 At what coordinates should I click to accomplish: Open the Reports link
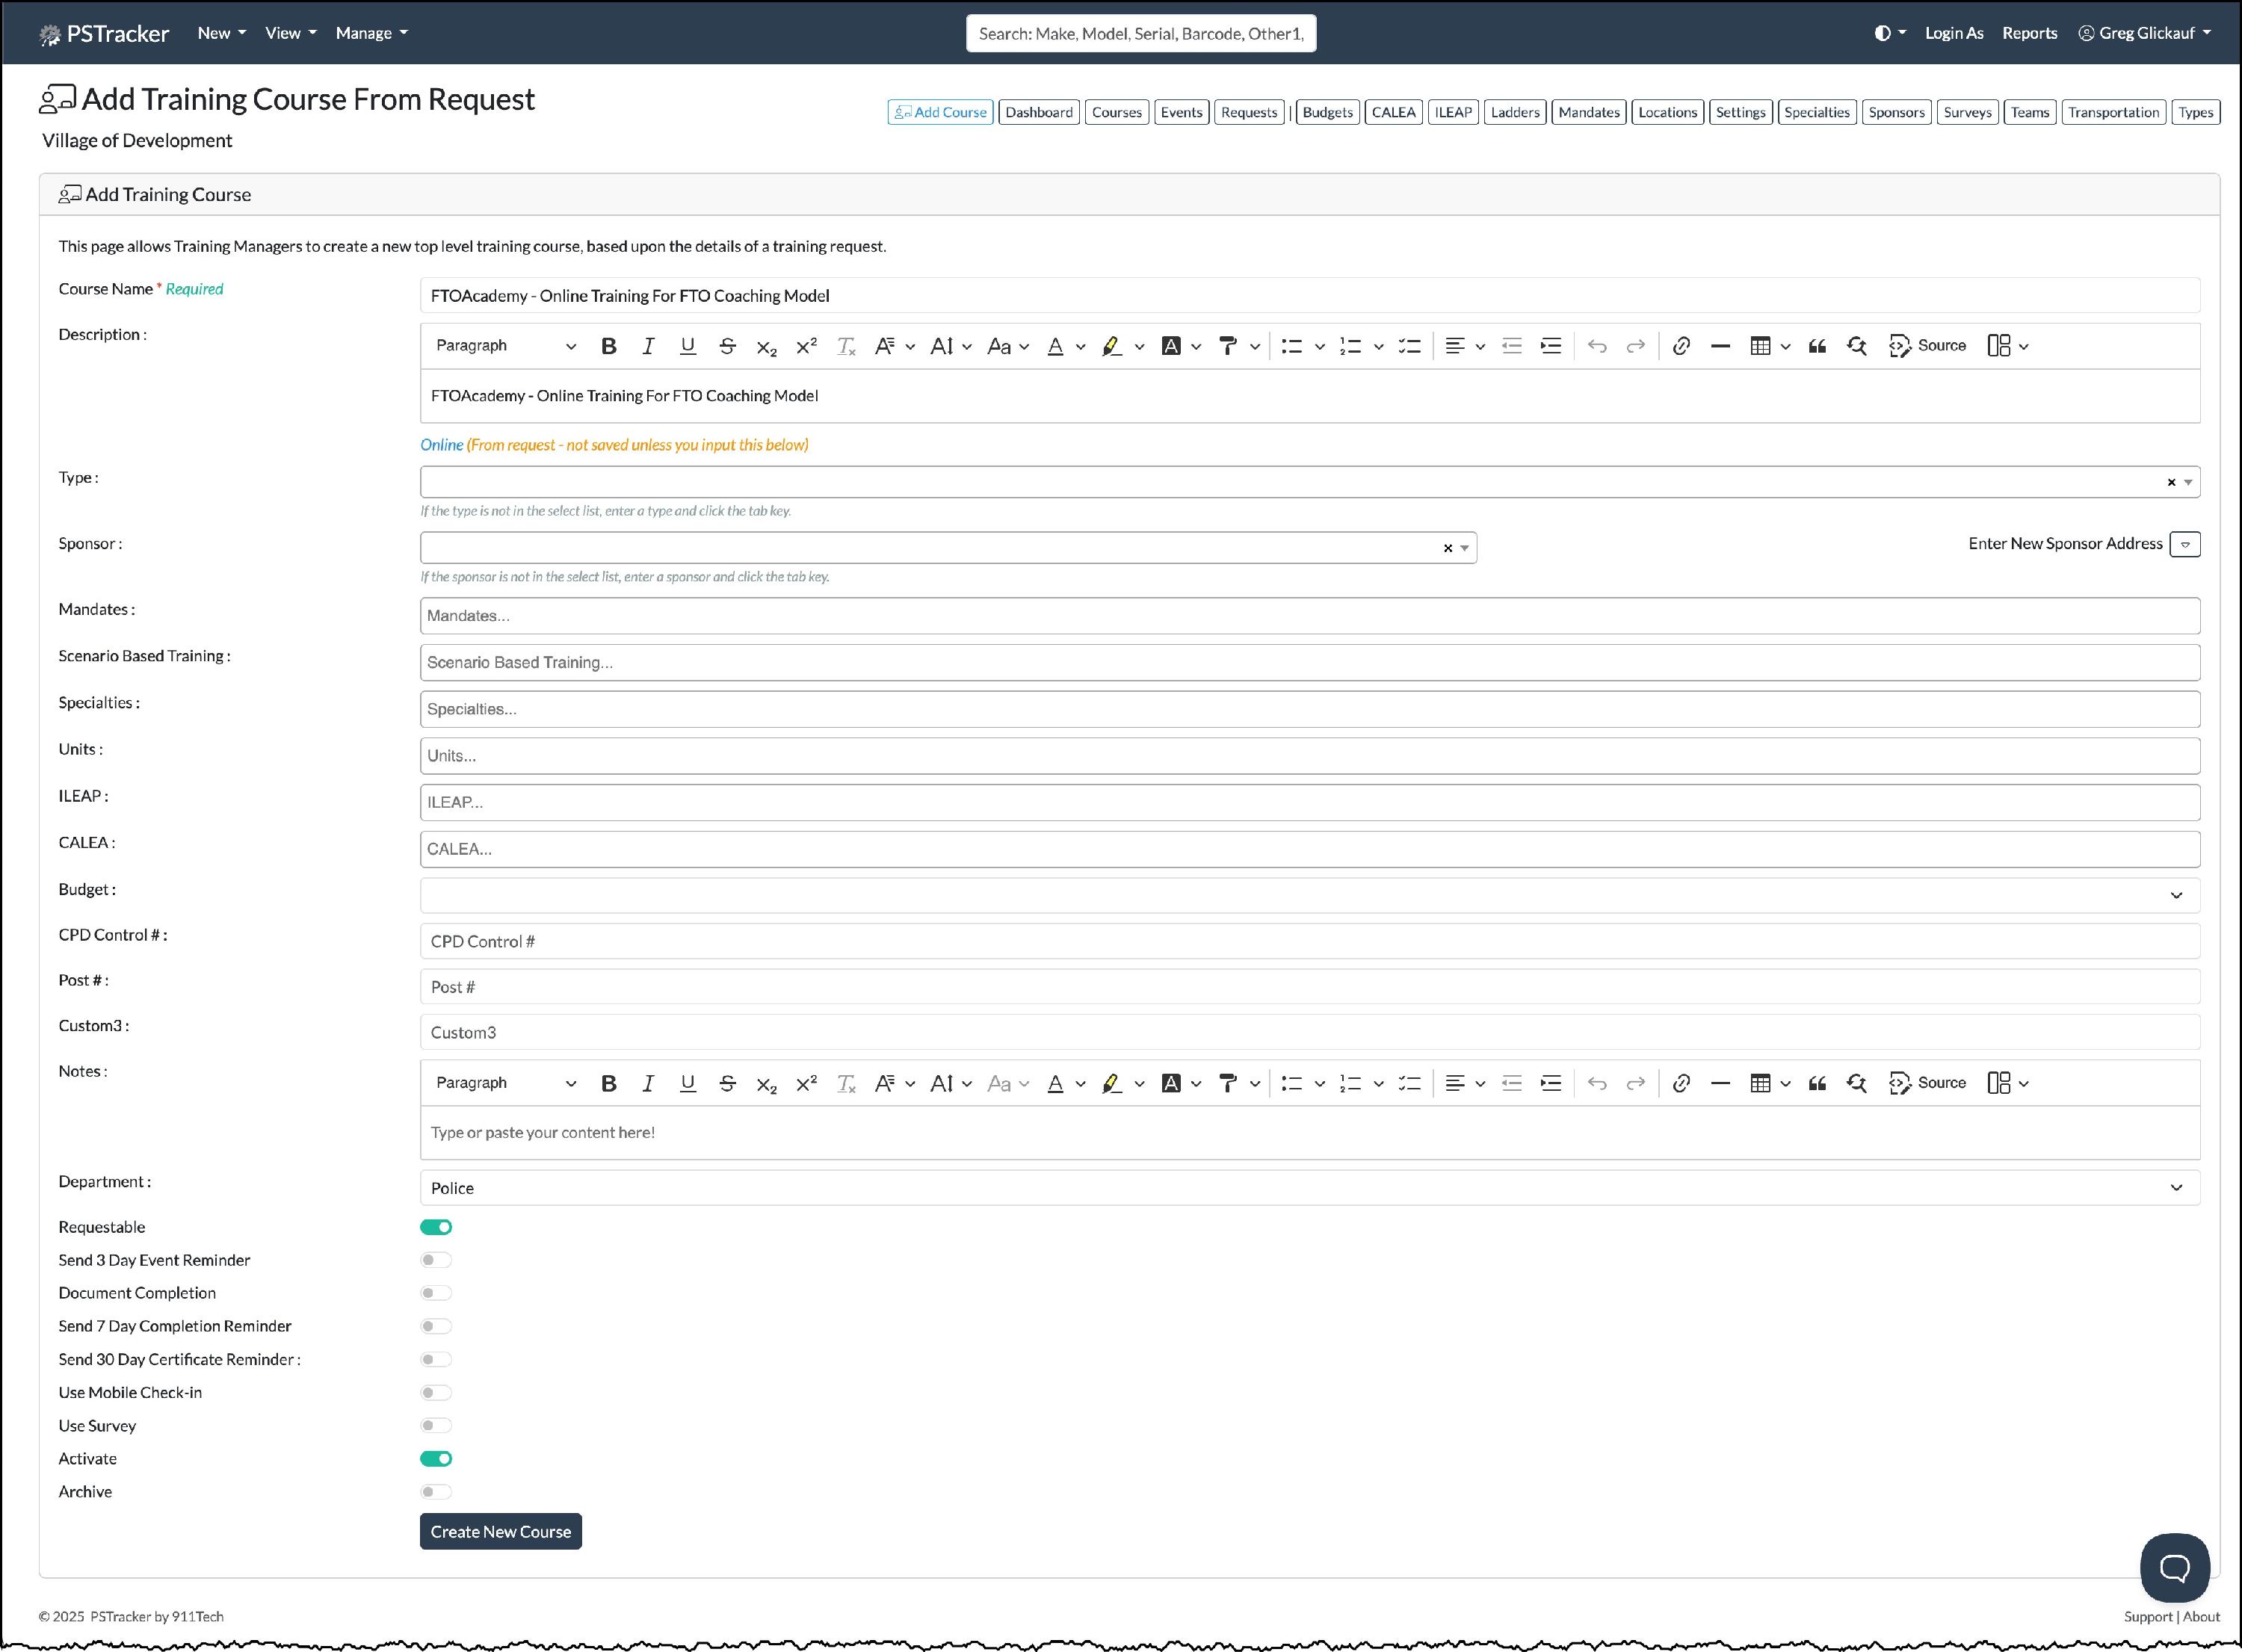[x=2029, y=33]
